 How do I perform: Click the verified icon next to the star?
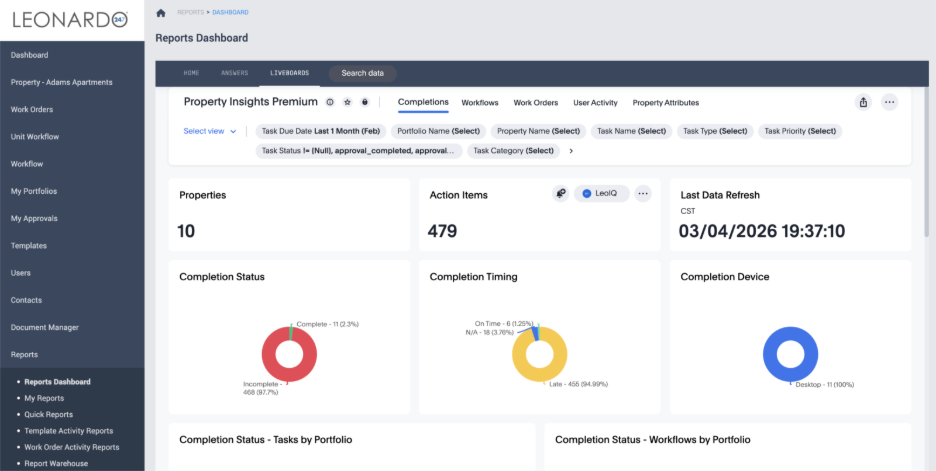[x=365, y=102]
